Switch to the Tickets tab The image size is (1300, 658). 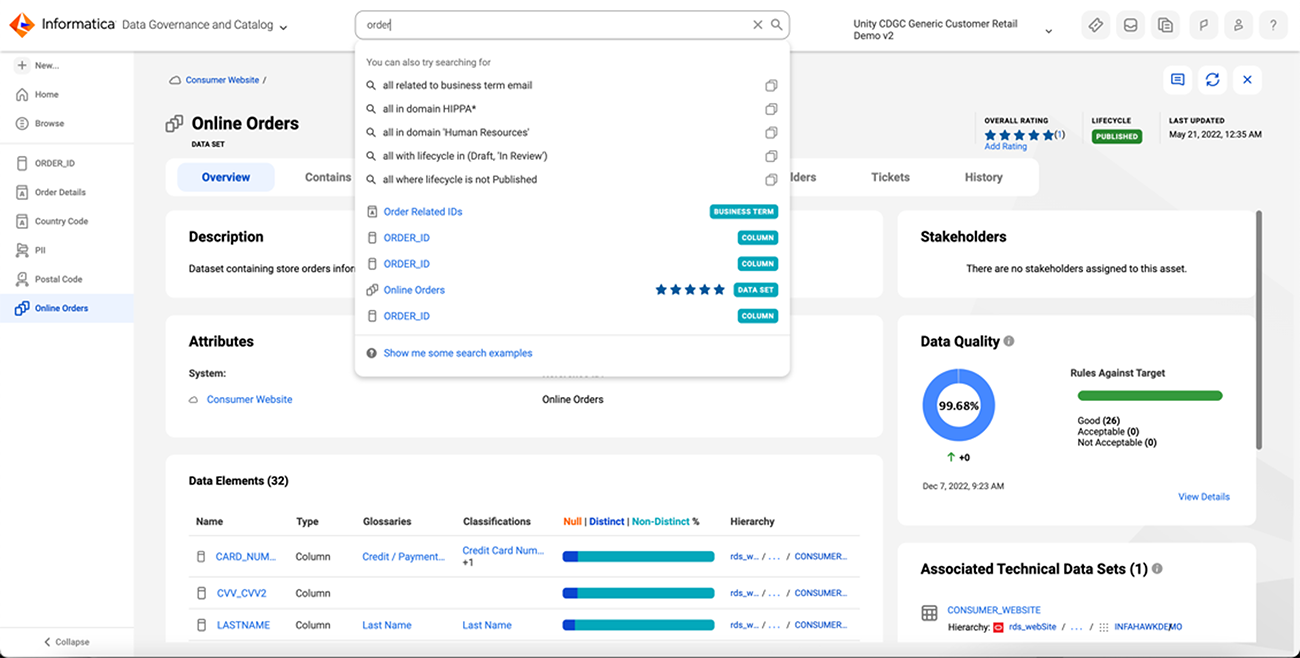pos(890,177)
